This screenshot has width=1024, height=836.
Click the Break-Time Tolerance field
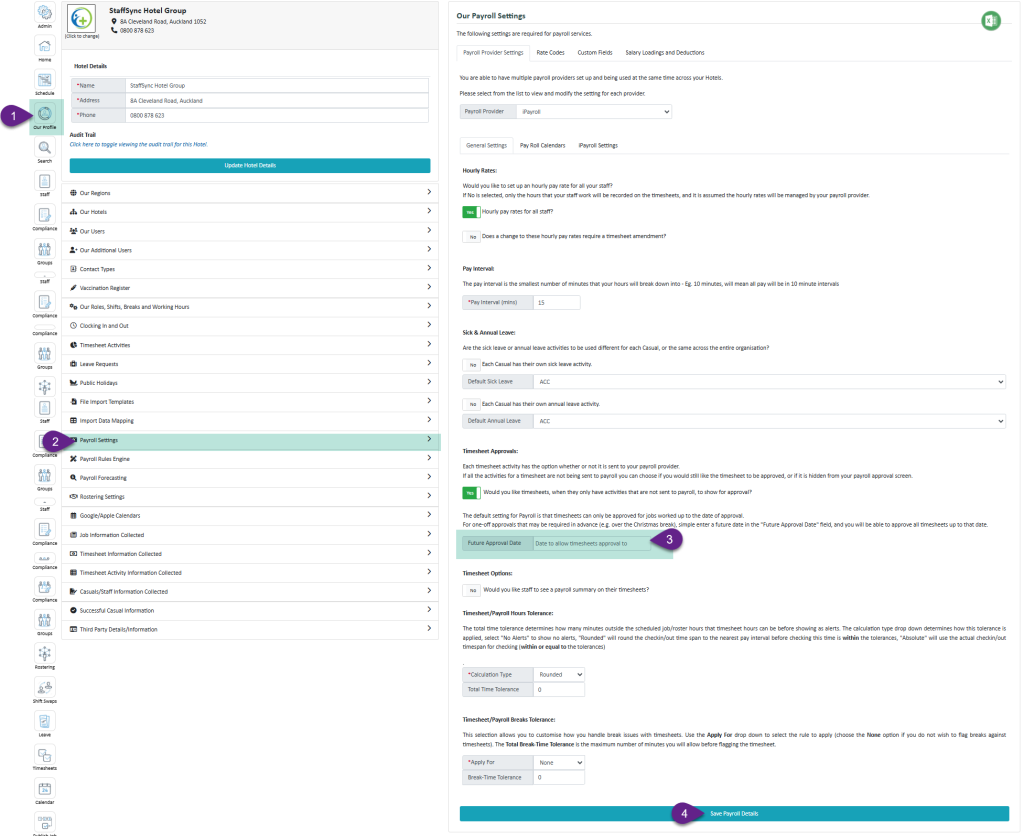point(559,777)
